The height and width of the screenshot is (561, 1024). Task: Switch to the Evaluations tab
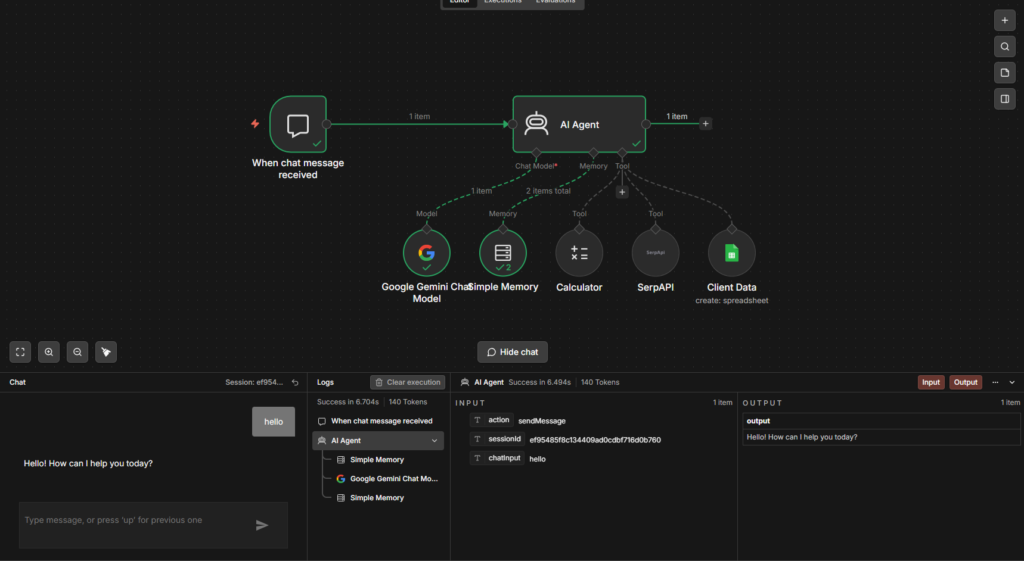pos(555,2)
